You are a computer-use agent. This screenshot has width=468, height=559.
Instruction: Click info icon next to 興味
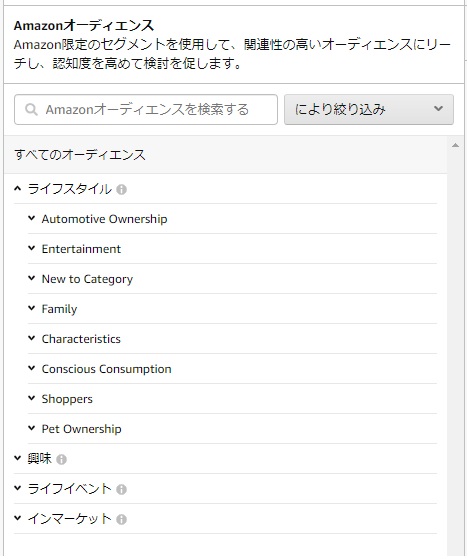61,459
